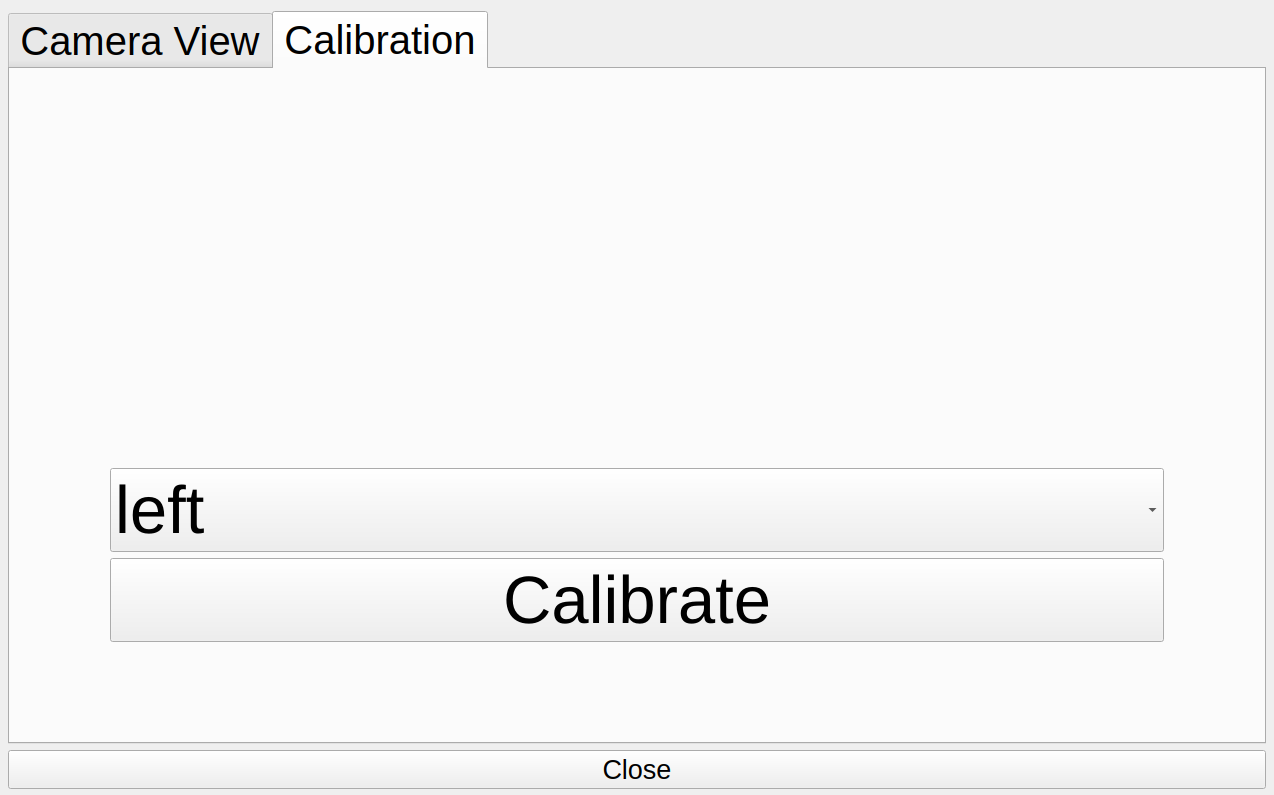Select the Close control beneath the panel
Screen dimensions: 1274x795
(x=637, y=770)
